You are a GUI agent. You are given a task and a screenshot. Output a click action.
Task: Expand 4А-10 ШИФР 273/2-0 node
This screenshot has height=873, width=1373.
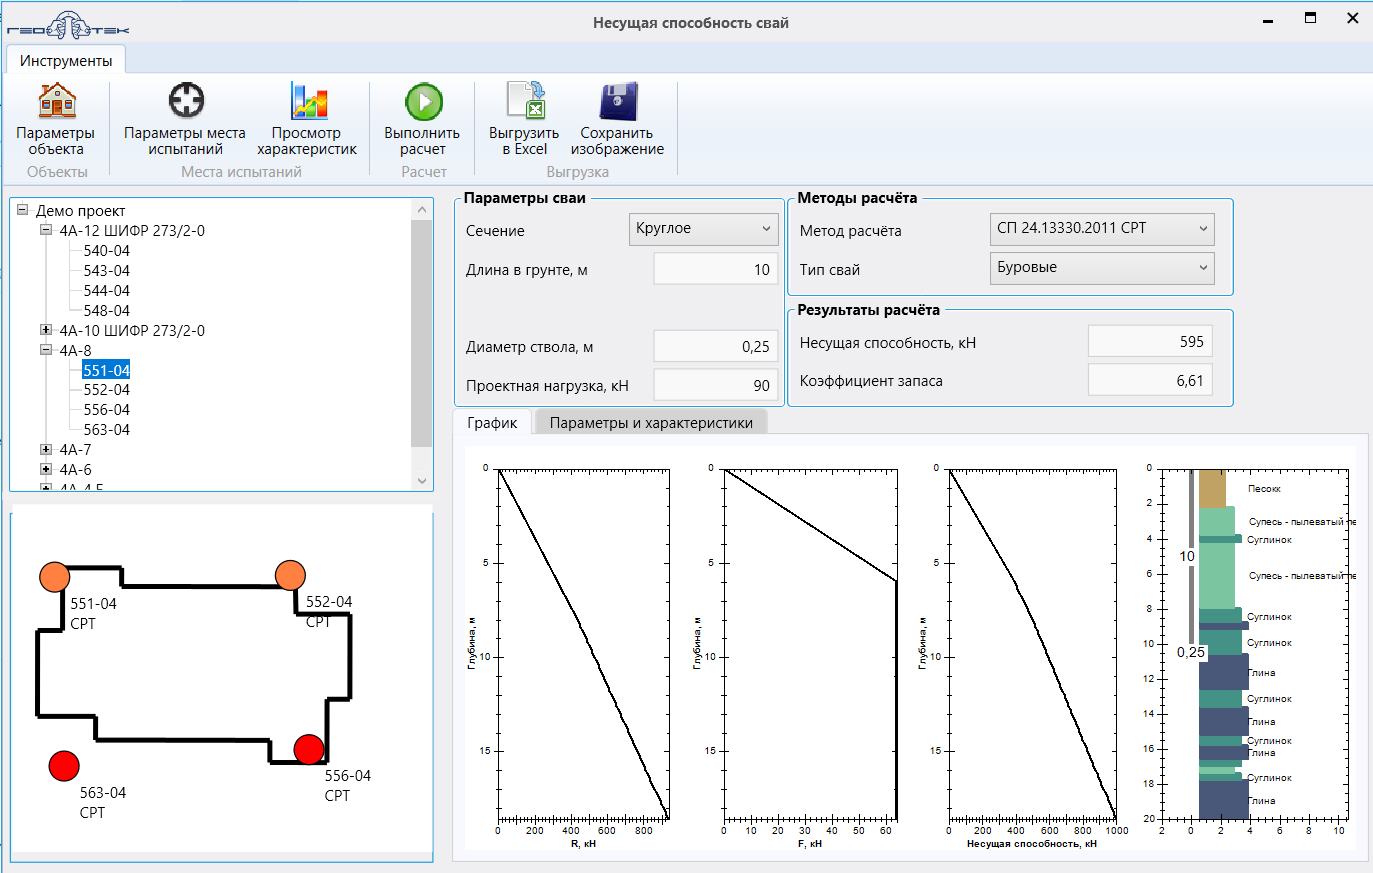(46, 330)
